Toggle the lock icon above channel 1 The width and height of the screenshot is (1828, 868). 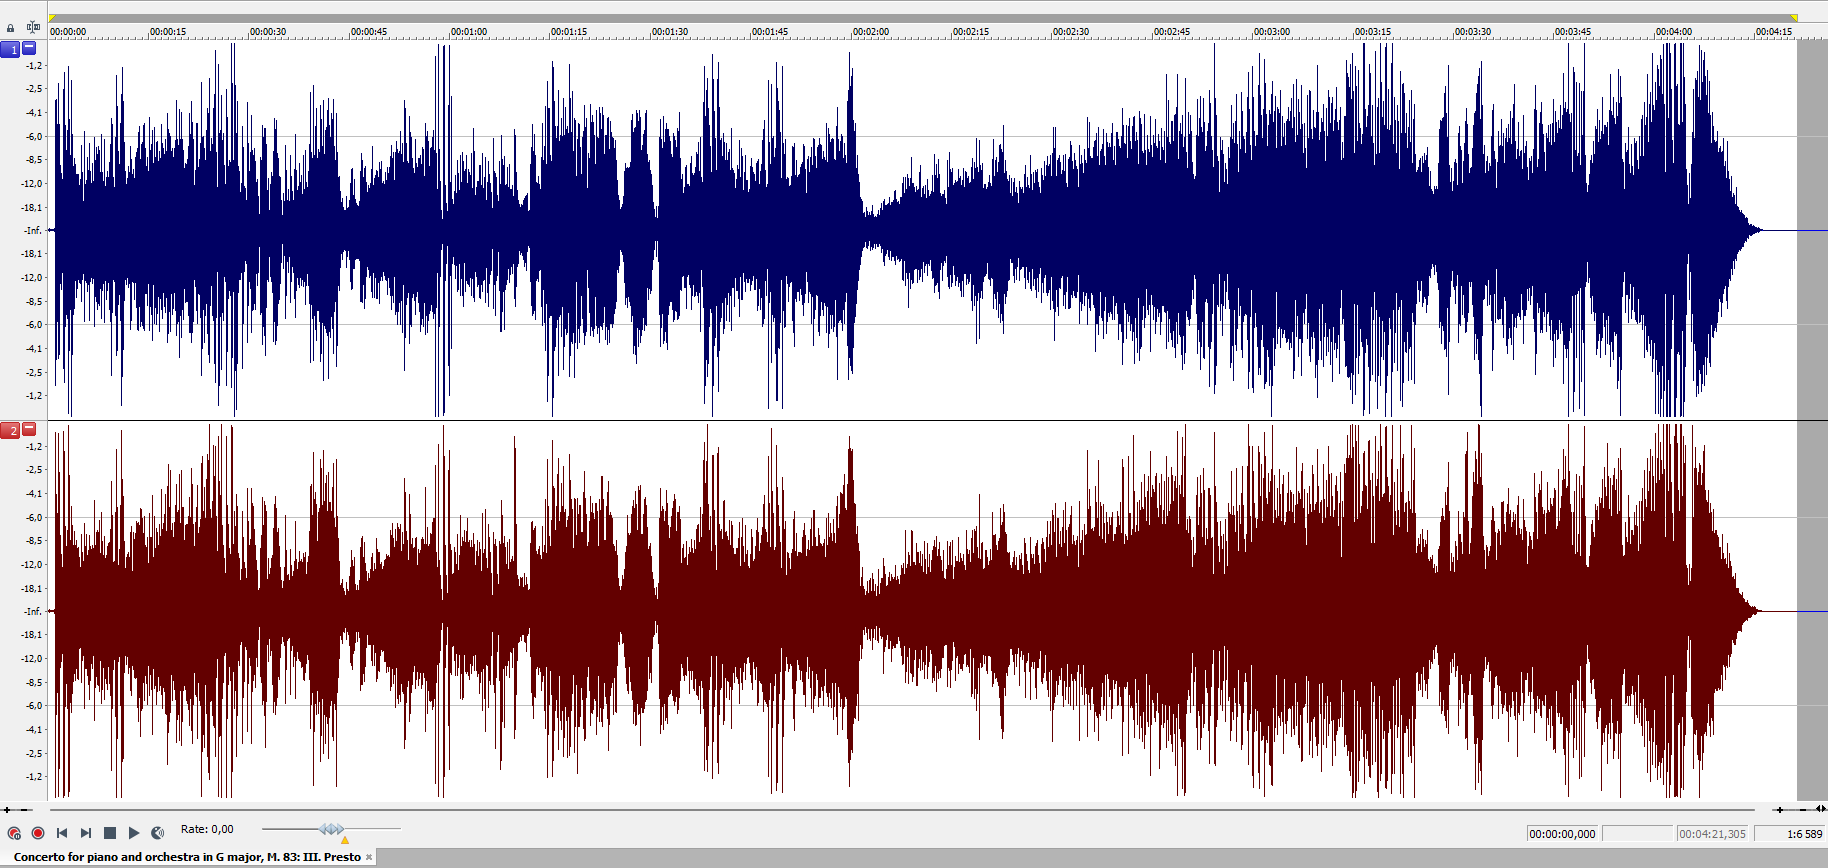click(11, 28)
